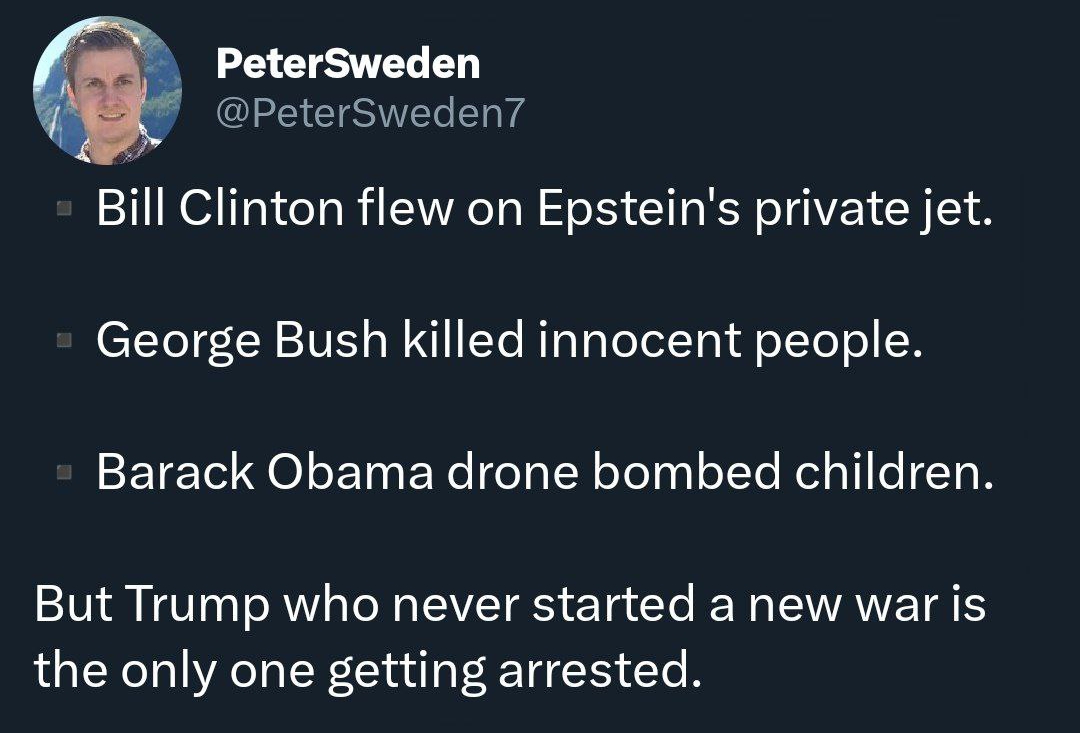Select the words "Bill Clinton" in tweet
The width and height of the screenshot is (1080, 733).
coord(220,207)
